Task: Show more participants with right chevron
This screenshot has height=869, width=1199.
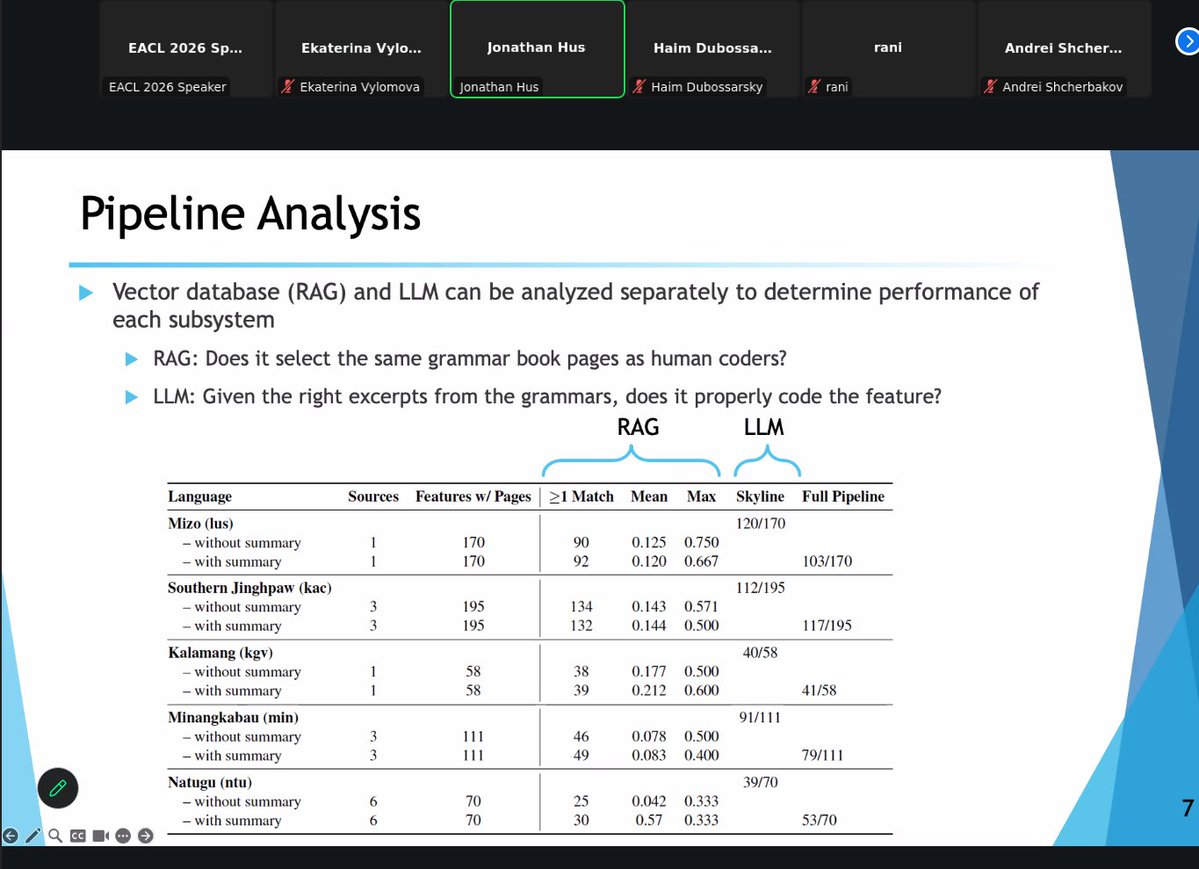Action: click(1188, 41)
